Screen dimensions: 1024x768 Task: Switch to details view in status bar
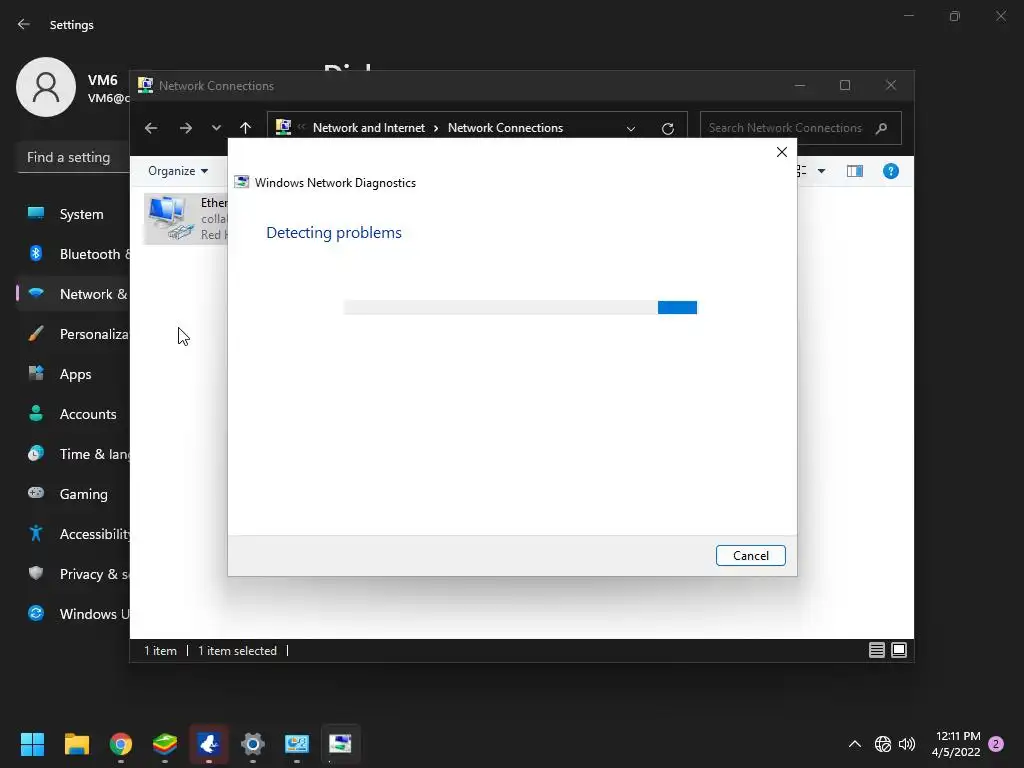(x=876, y=650)
